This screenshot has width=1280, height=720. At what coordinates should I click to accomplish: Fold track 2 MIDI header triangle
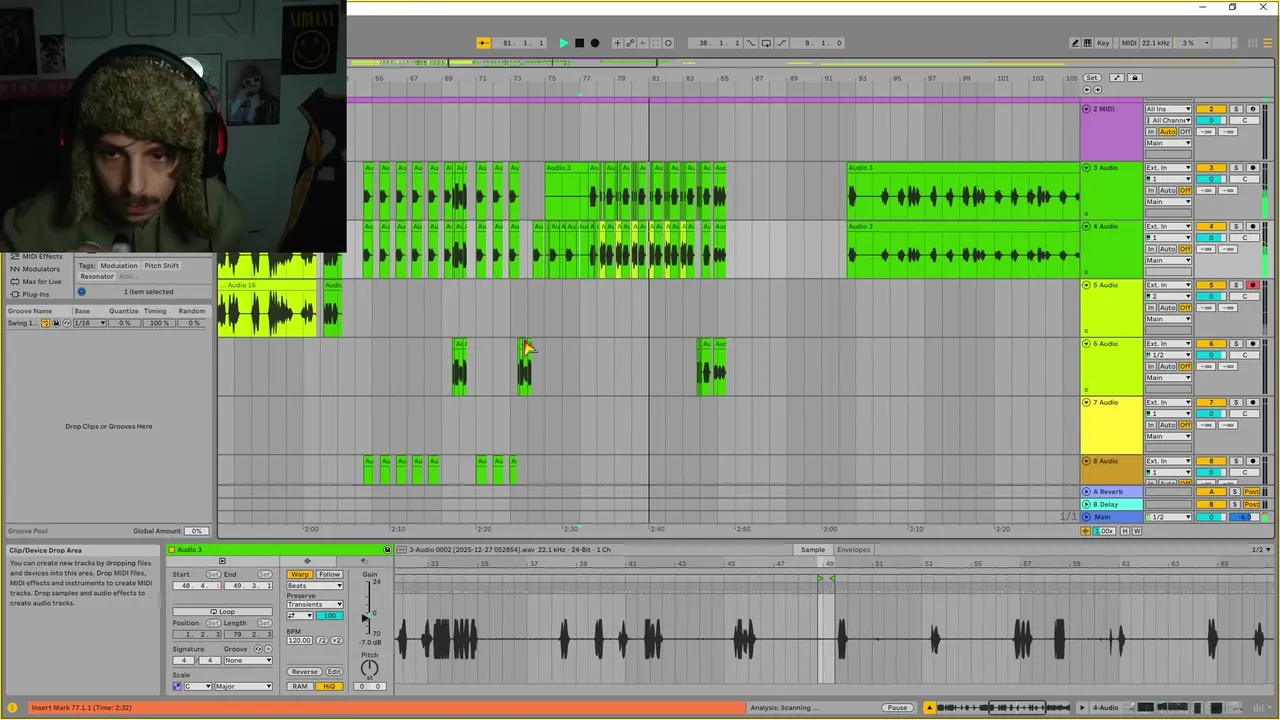[x=1087, y=109]
